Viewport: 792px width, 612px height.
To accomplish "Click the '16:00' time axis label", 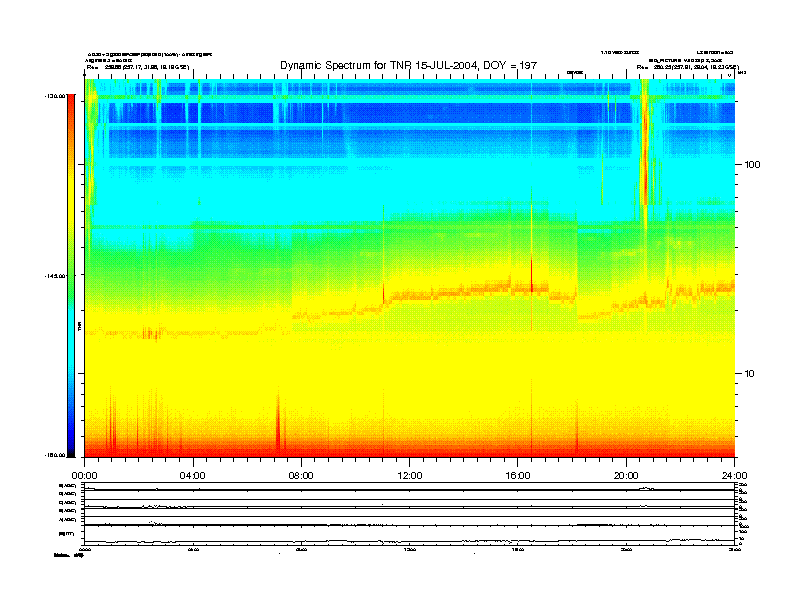I will (518, 476).
